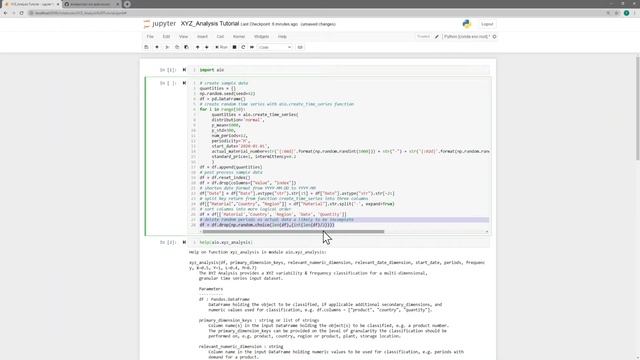This screenshot has height=360, width=640.
Task: Open the Widgets menu
Action: (x=262, y=37)
